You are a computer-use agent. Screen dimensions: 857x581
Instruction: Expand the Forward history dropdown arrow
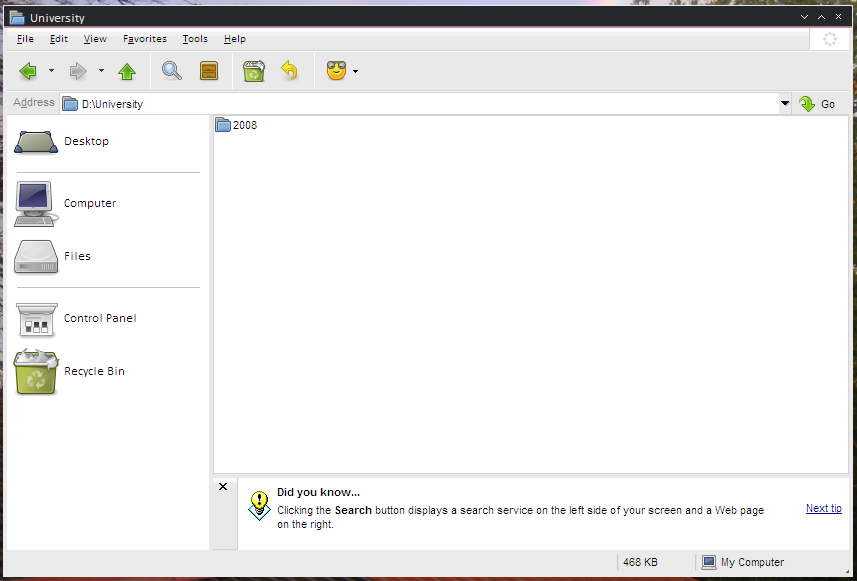[101, 71]
